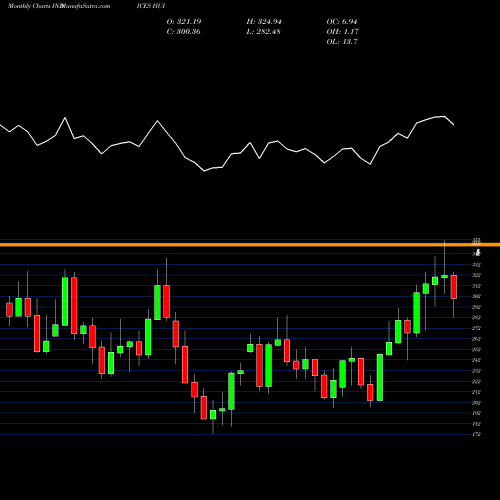The width and height of the screenshot is (500, 500).
Task: Click the 172 price axis label
Action: pyautogui.click(x=476, y=434)
